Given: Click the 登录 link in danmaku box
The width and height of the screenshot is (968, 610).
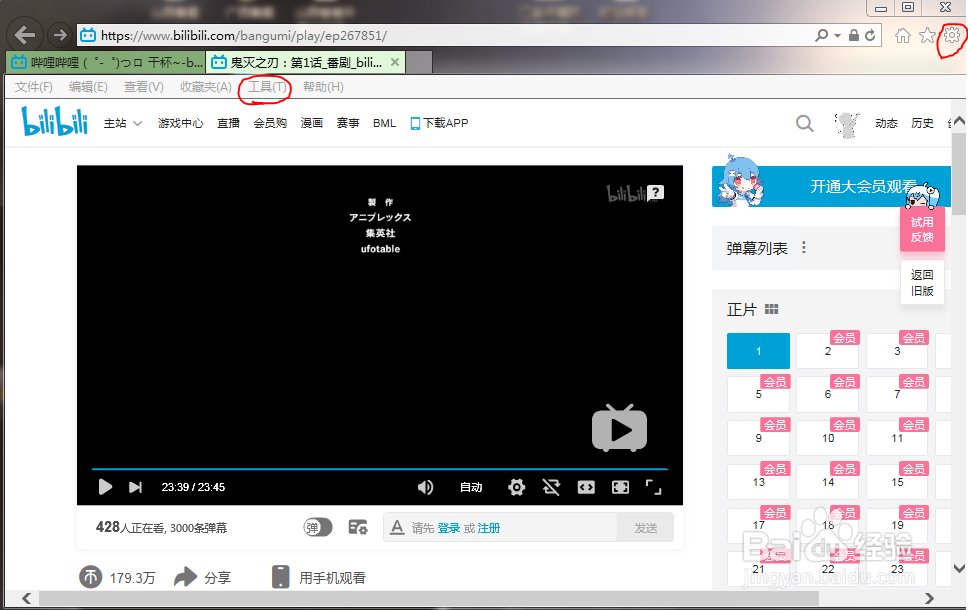Looking at the screenshot, I should (449, 528).
